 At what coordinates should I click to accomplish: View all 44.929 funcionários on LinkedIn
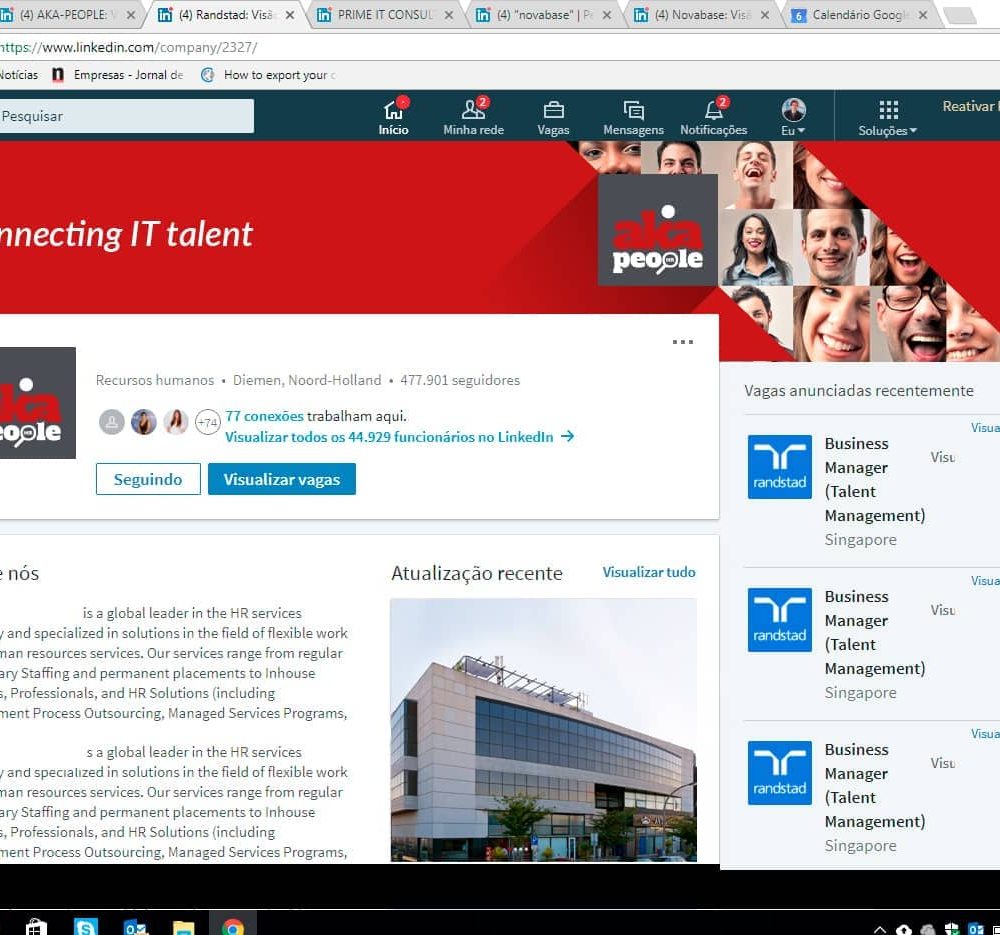[400, 437]
